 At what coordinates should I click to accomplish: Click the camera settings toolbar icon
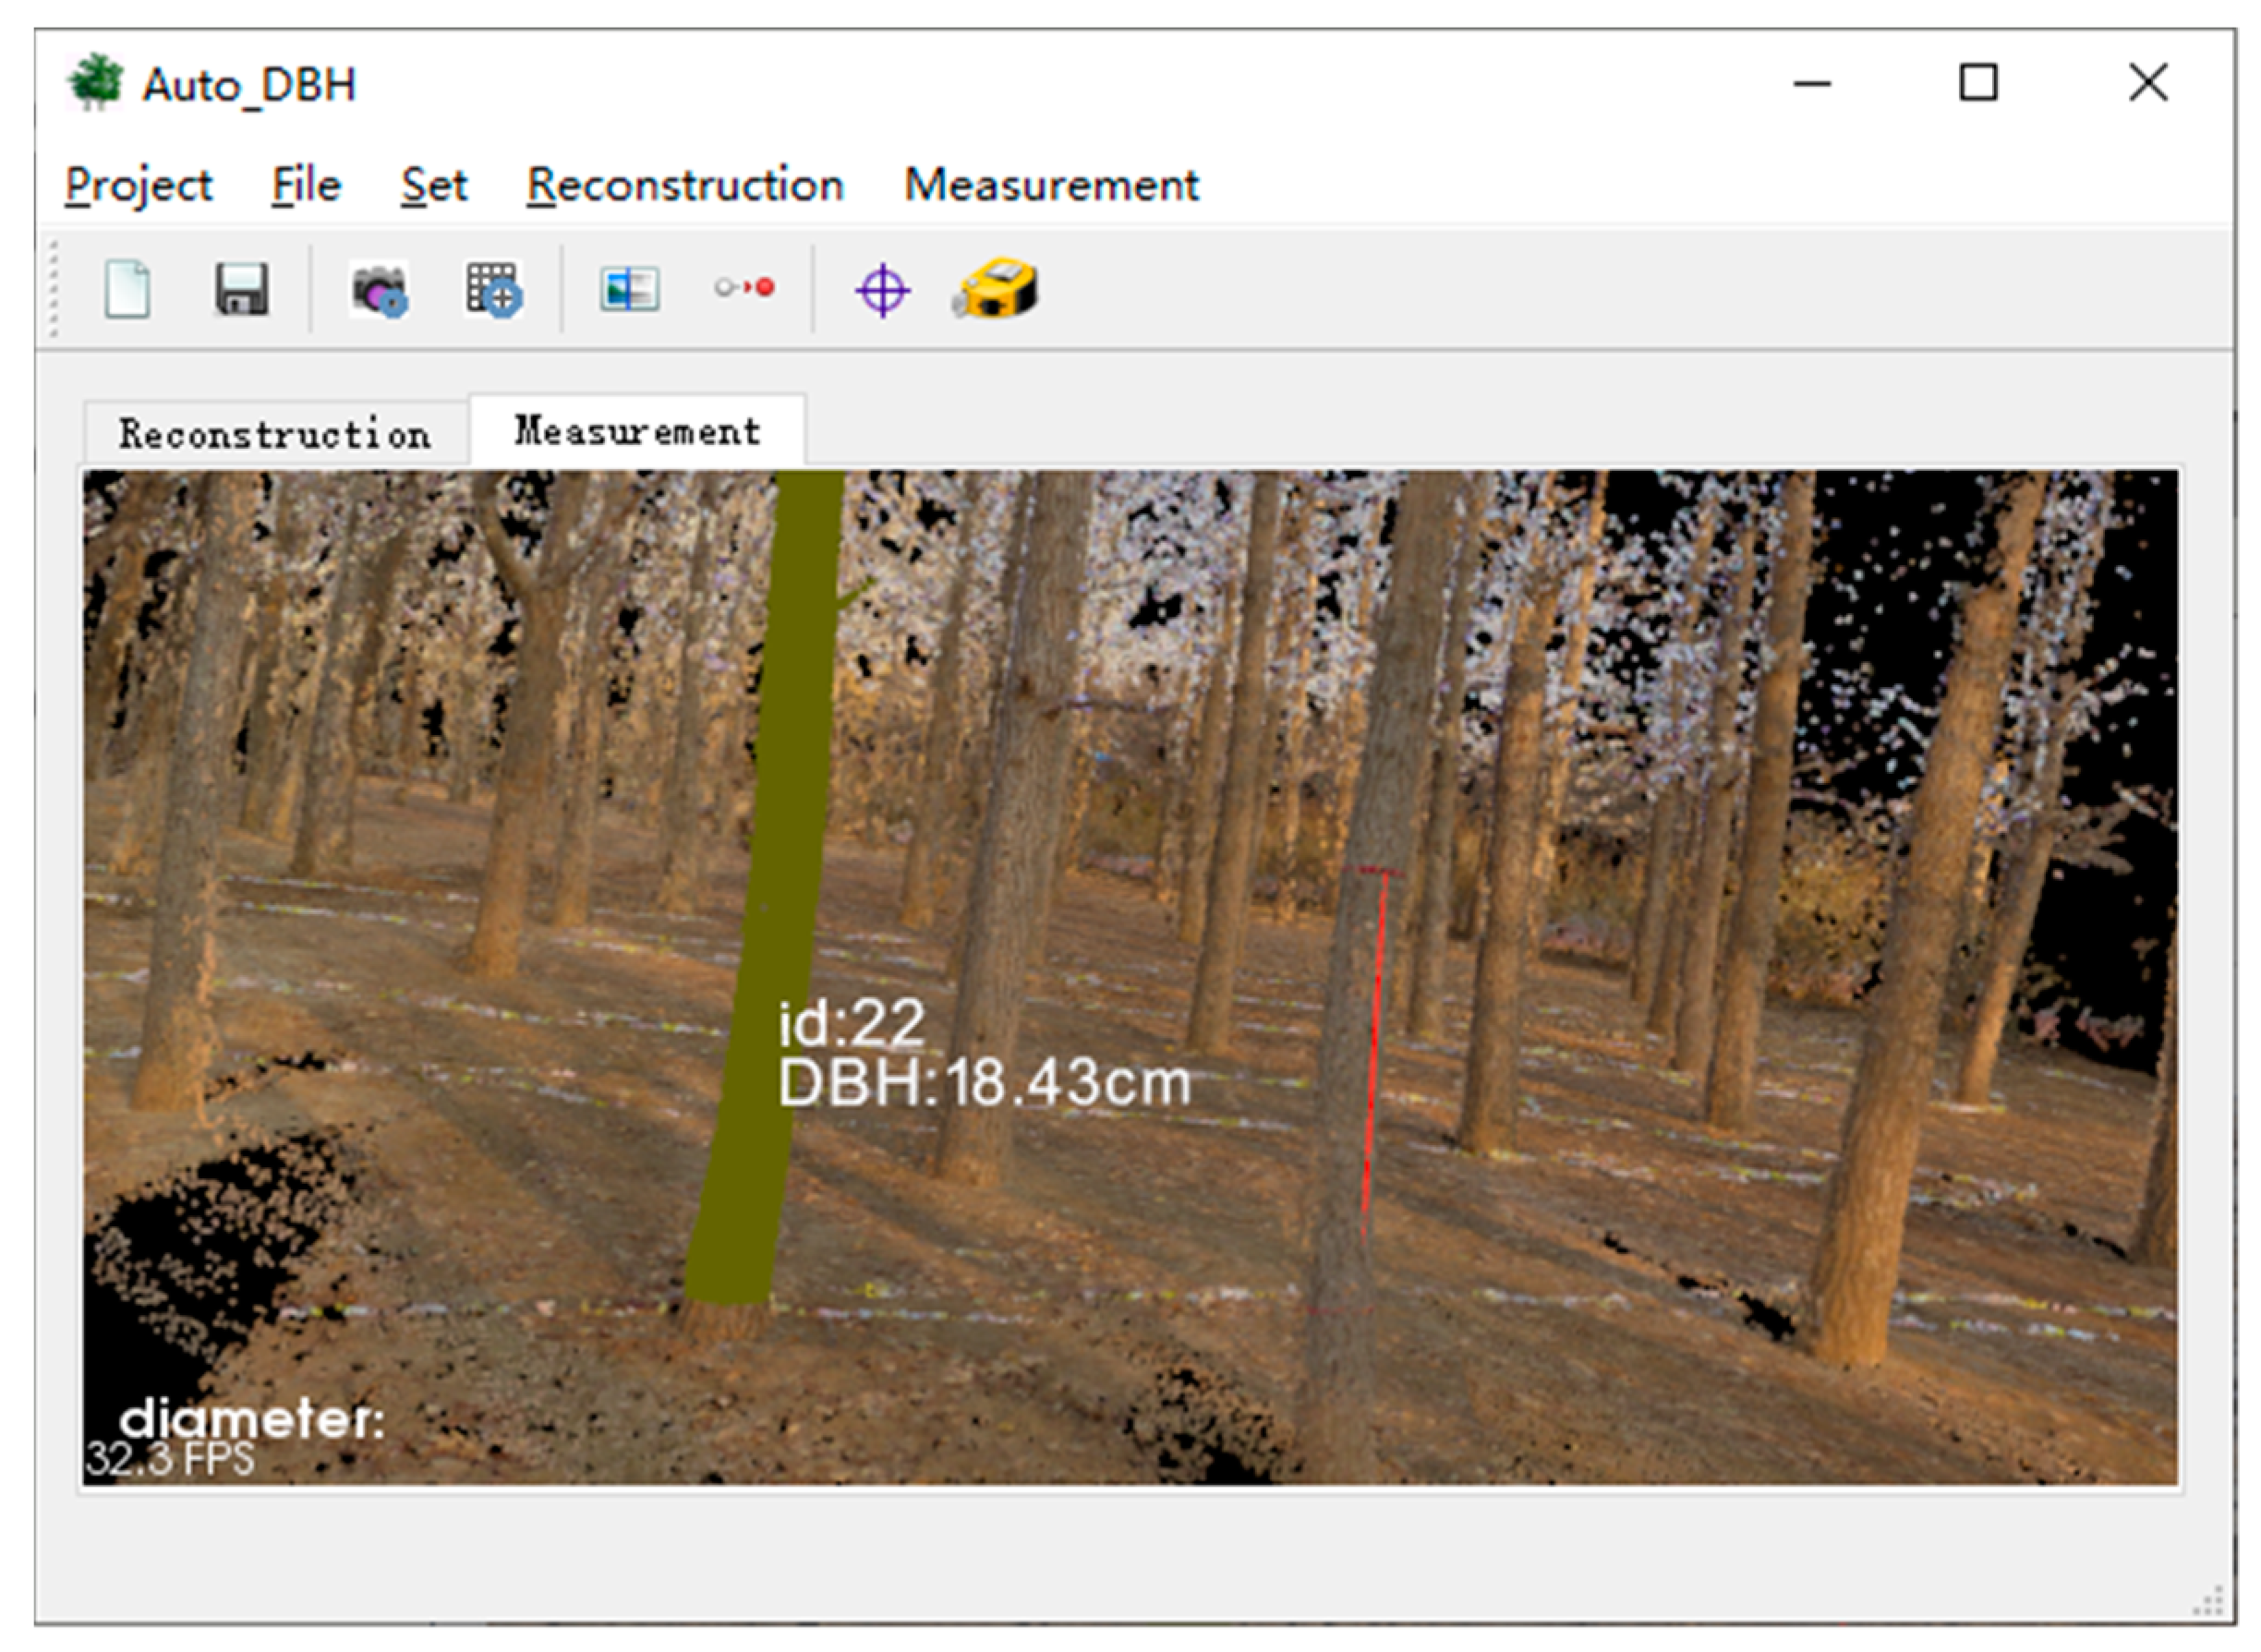[379, 290]
